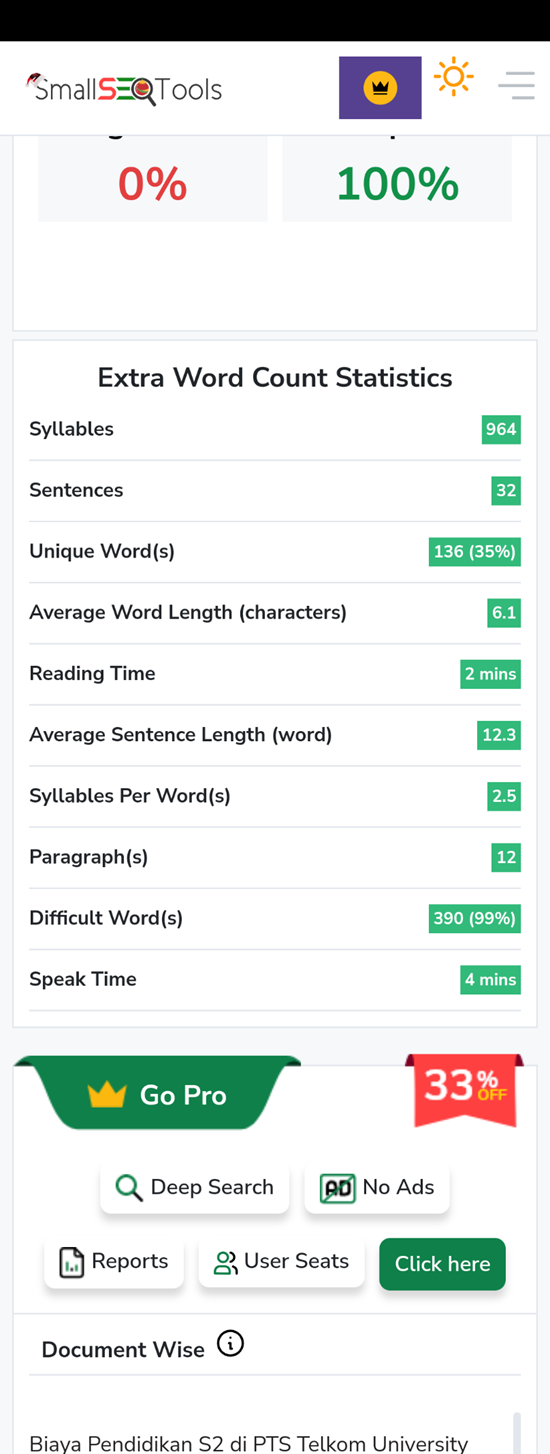
Task: Click the crossed-out AD icon
Action: (338, 1188)
